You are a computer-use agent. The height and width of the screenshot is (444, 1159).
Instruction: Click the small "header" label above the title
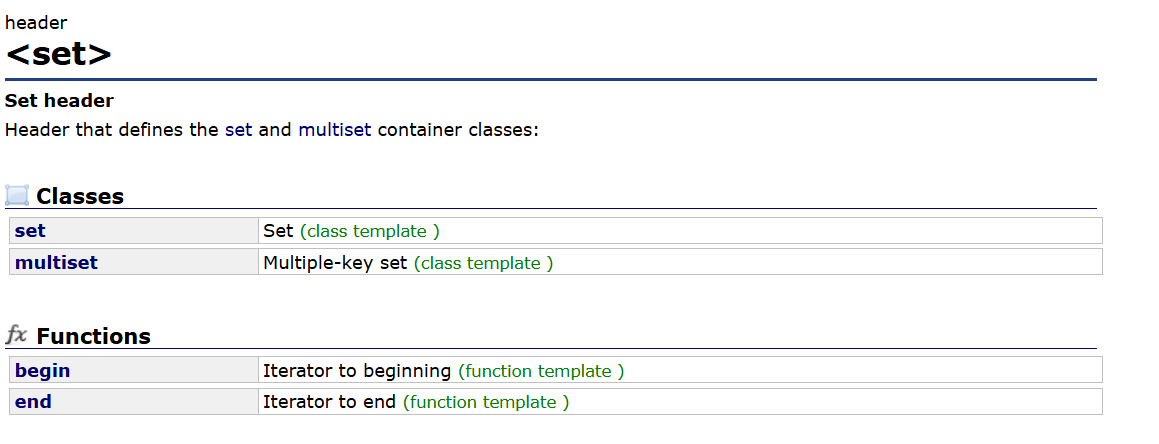[36, 23]
